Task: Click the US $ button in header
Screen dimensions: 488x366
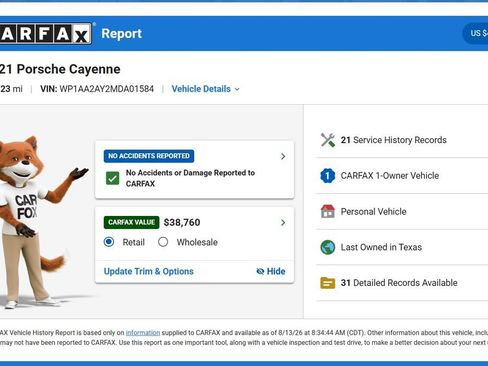Action: tap(475, 33)
